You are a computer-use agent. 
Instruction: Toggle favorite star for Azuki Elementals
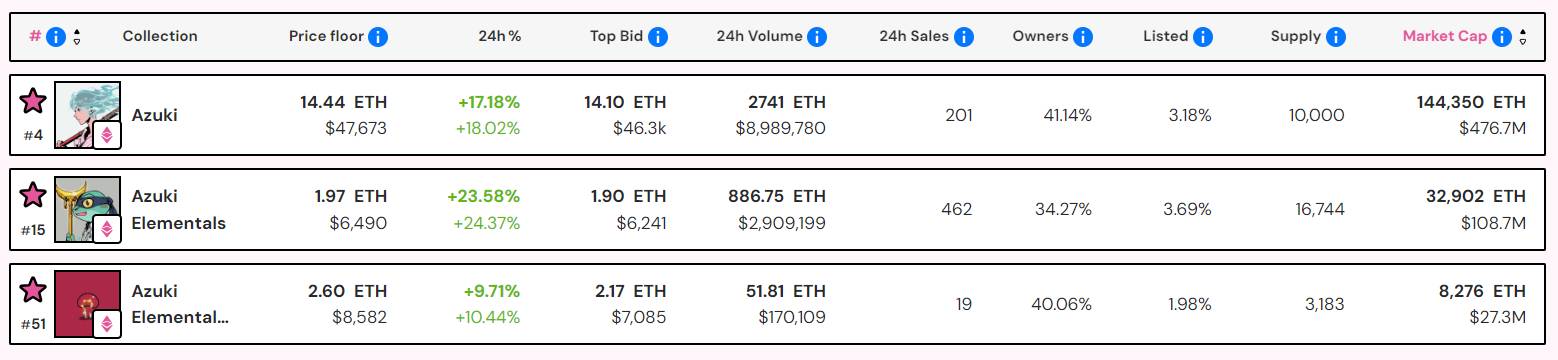point(33,196)
